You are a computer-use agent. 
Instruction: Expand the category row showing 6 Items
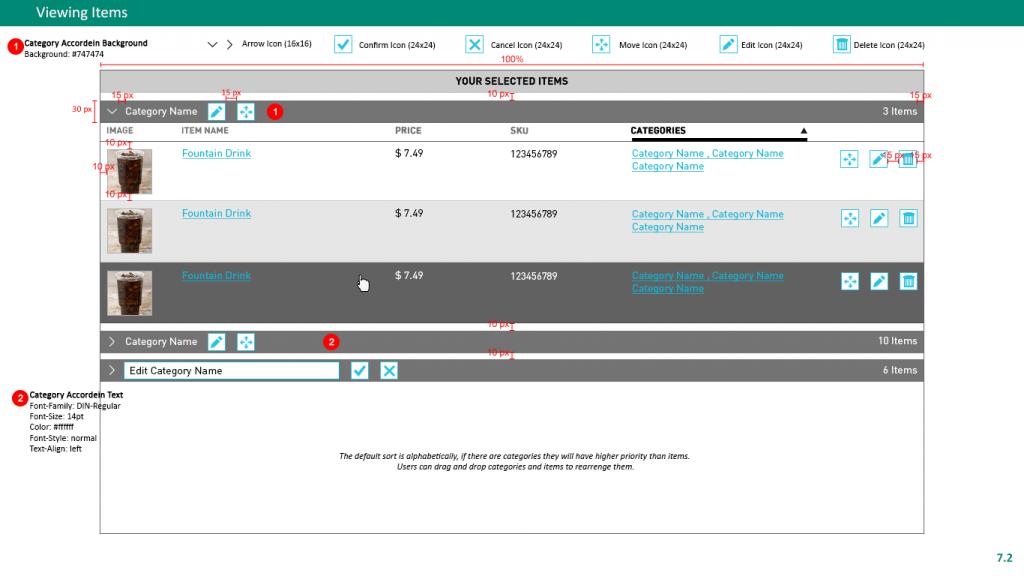(x=112, y=371)
